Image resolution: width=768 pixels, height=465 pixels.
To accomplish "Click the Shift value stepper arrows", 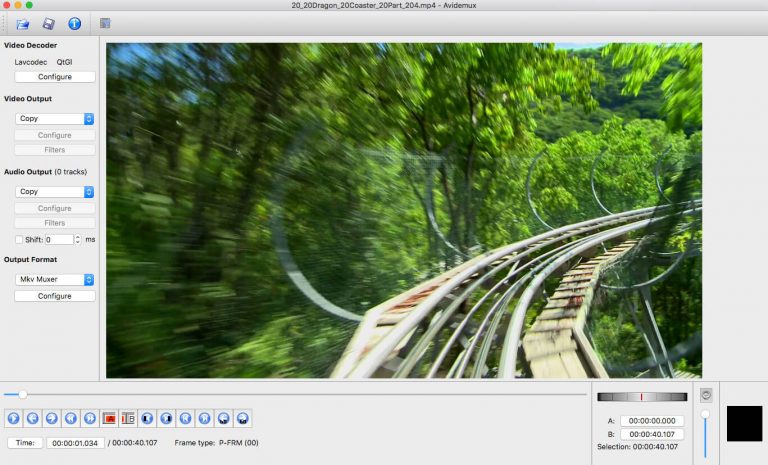I will click(77, 240).
